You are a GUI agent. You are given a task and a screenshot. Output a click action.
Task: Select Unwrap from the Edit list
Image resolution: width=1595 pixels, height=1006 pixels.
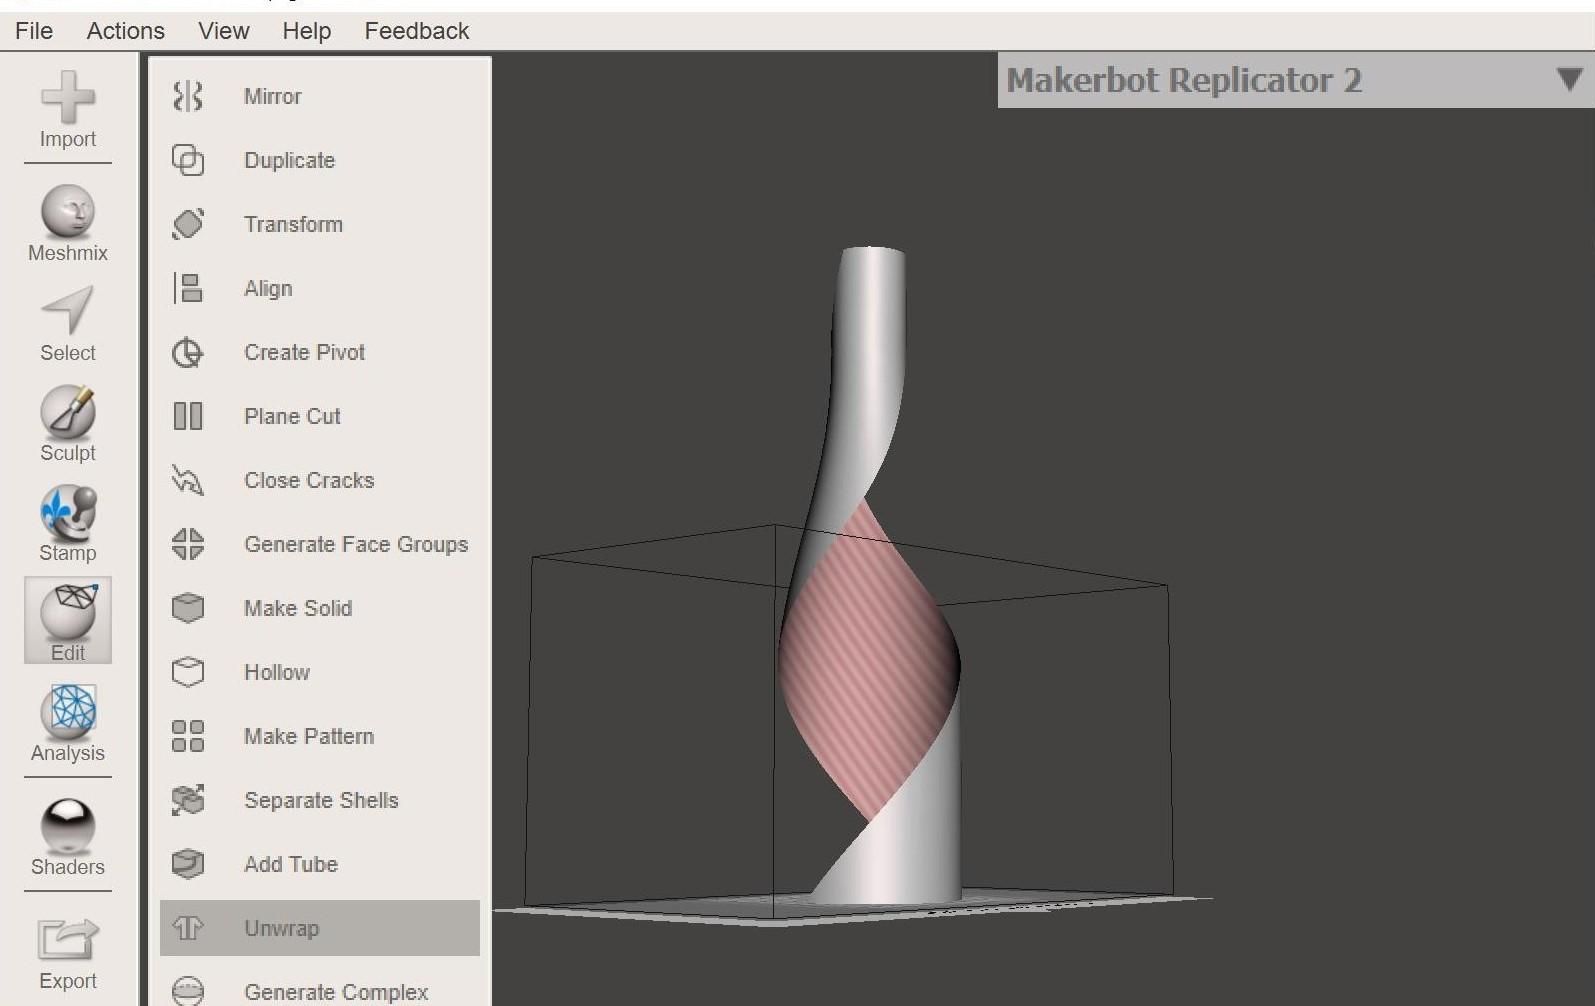(x=320, y=928)
